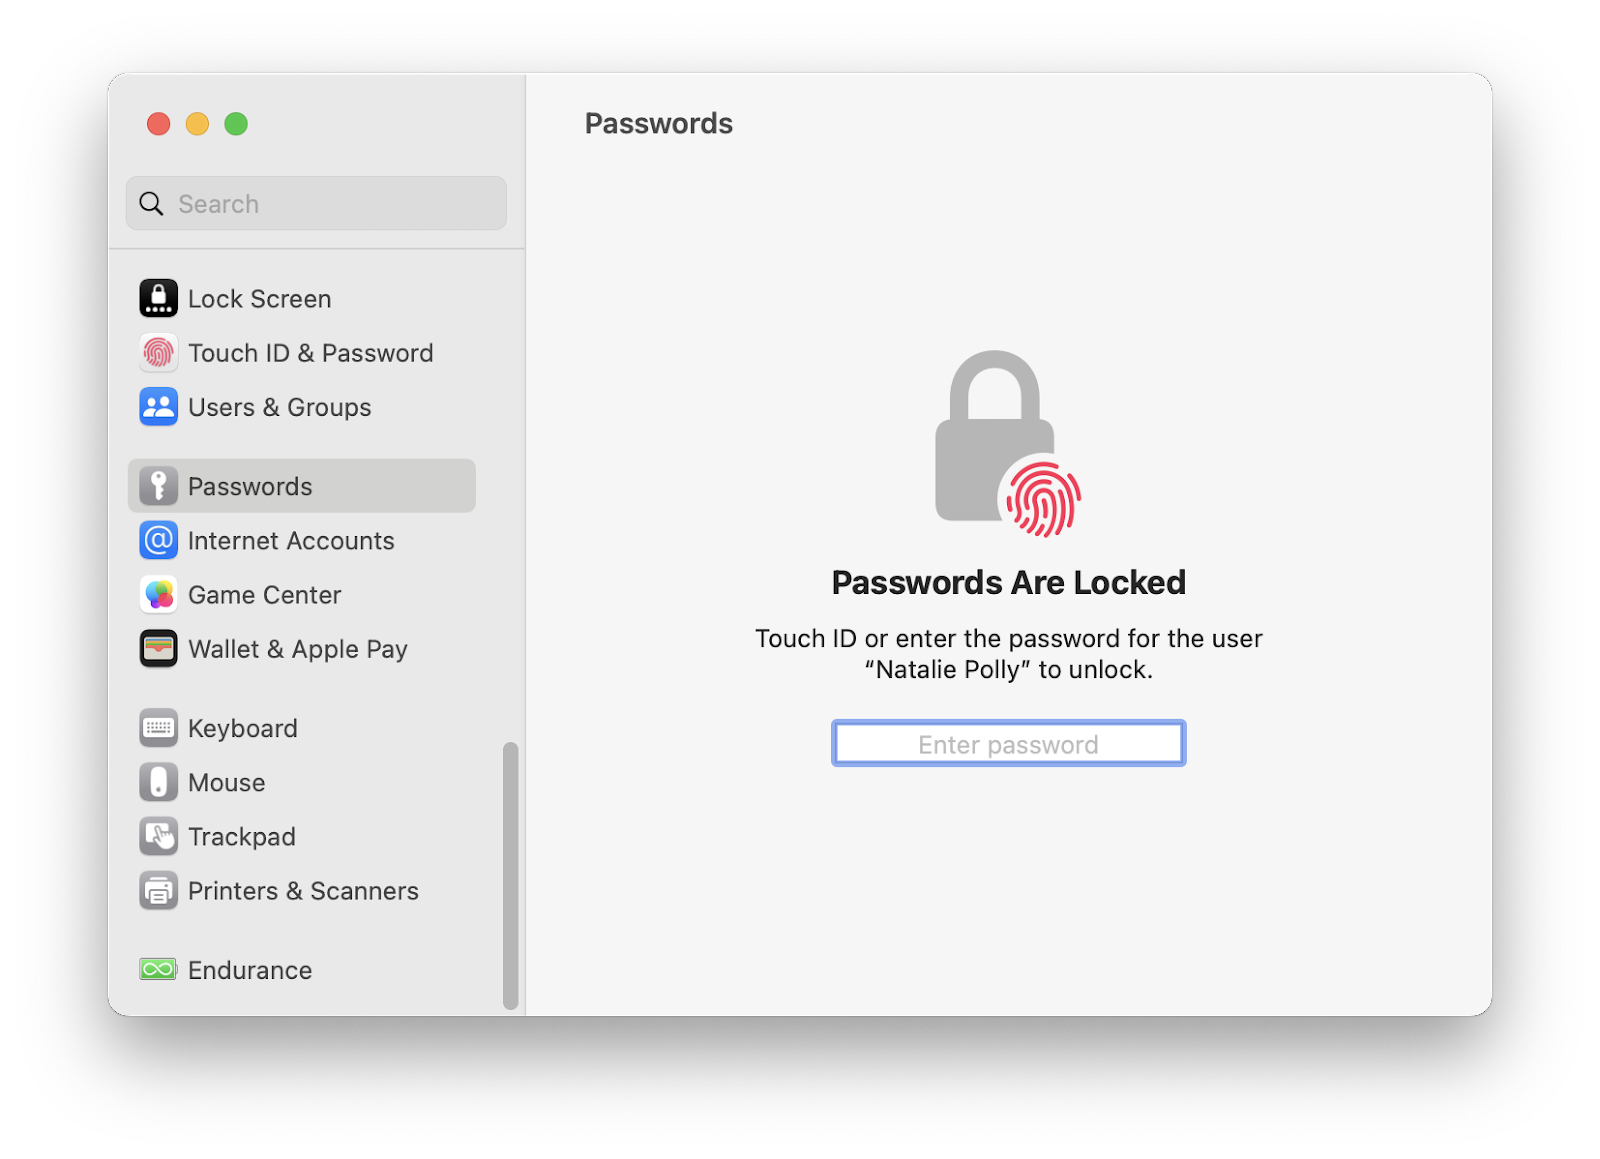Image resolution: width=1600 pixels, height=1159 pixels.
Task: Select the Passwords sidebar entry
Action: point(249,486)
